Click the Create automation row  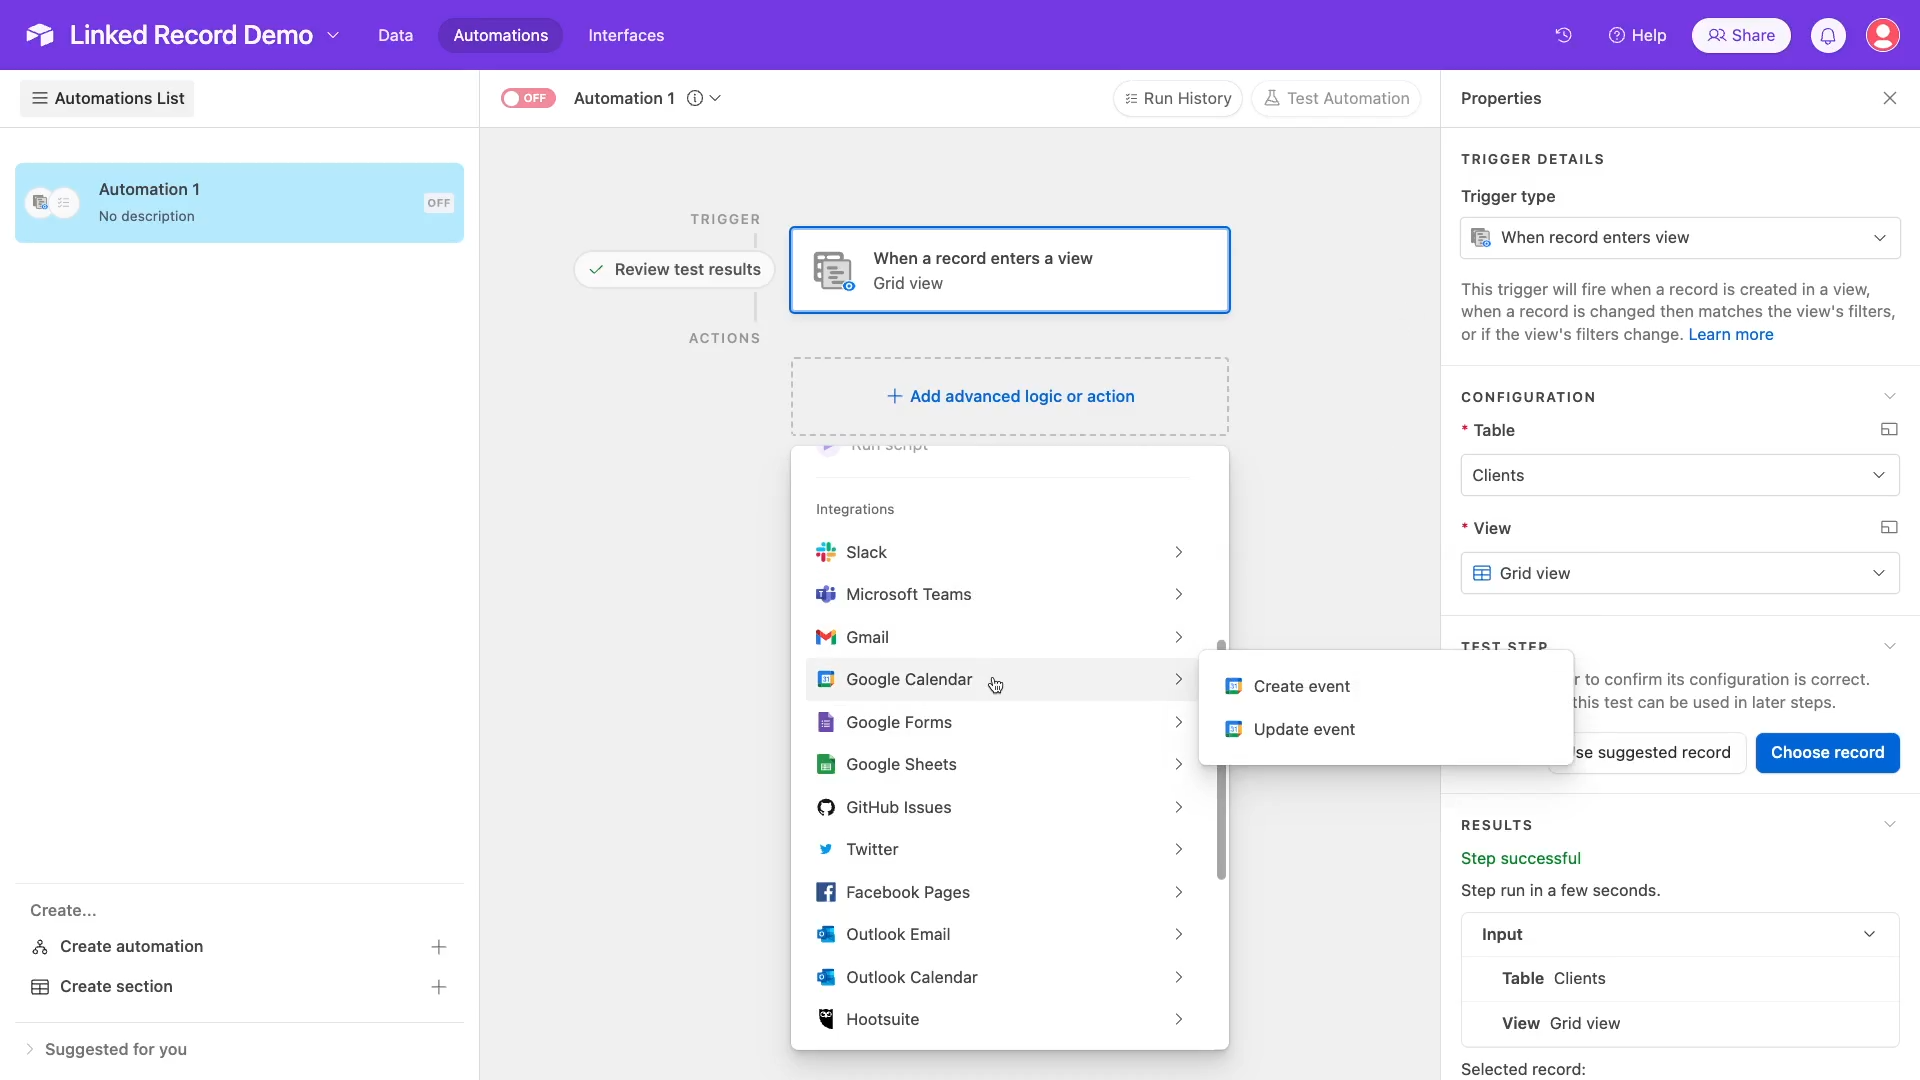click(239, 947)
